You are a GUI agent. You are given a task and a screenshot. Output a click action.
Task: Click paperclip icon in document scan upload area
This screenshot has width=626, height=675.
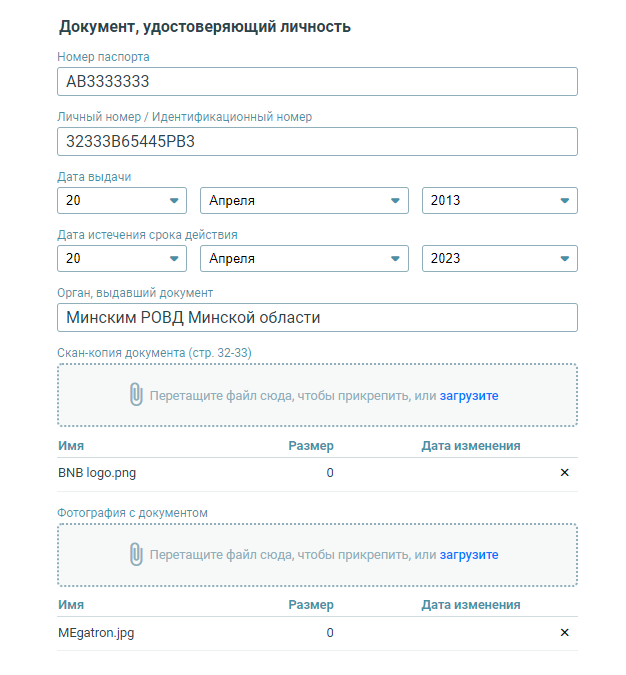point(136,394)
